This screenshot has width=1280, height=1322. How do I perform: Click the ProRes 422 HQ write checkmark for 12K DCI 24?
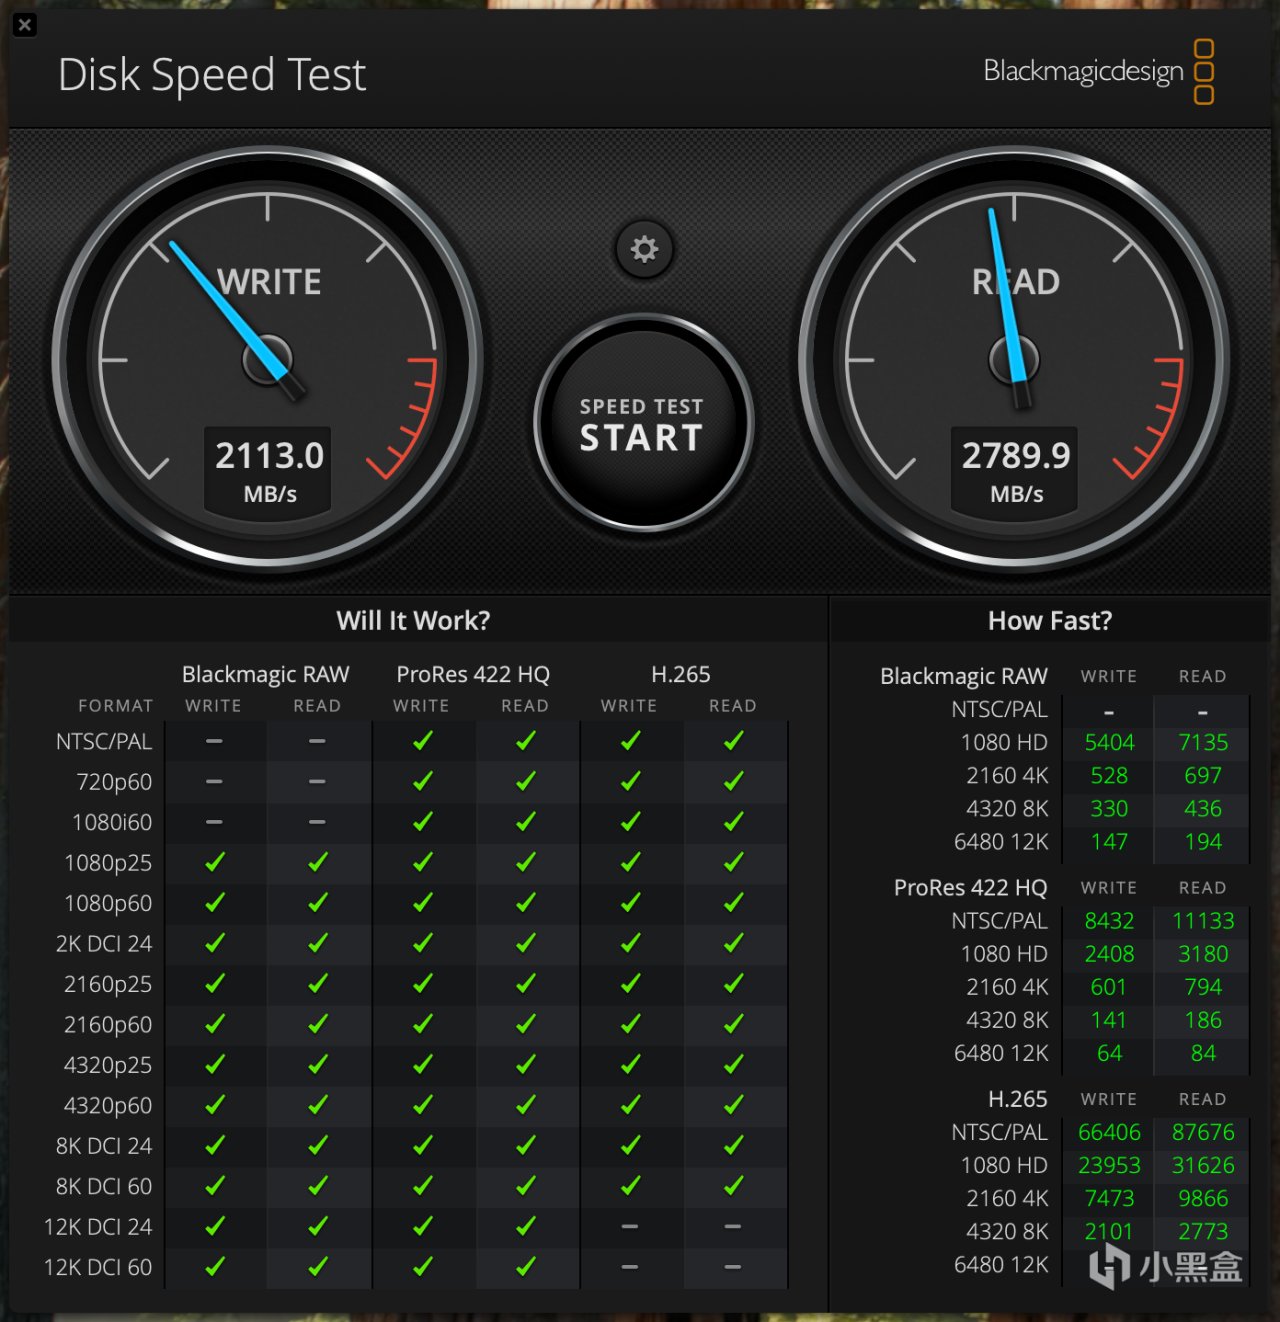(422, 1226)
